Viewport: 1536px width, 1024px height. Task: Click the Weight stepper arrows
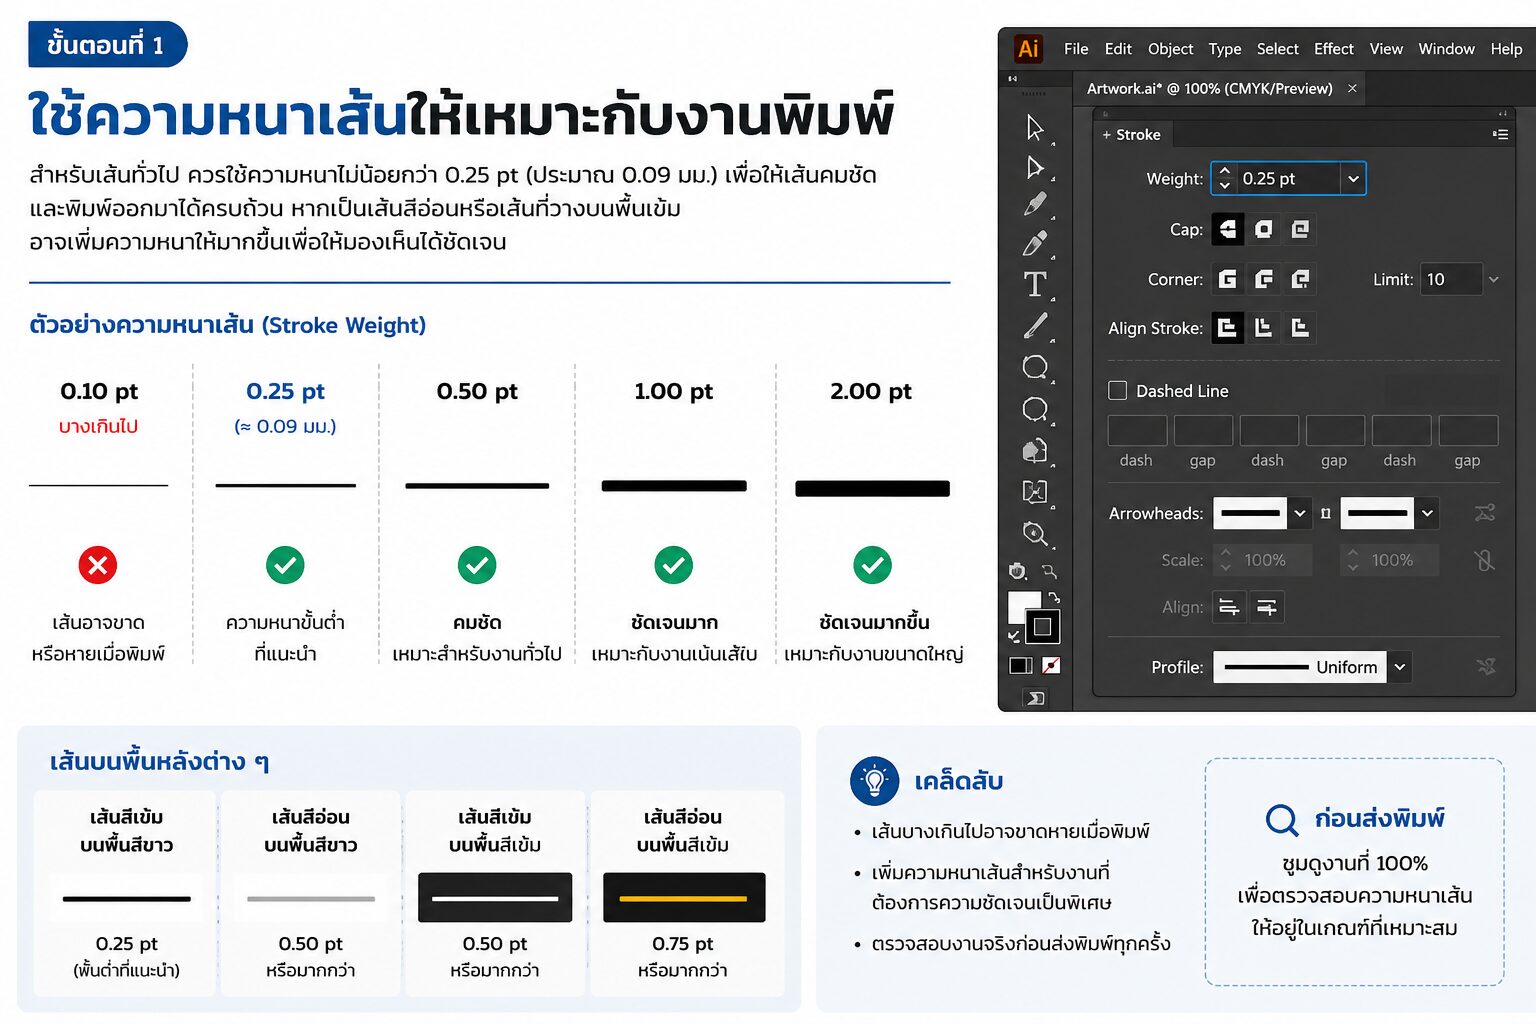click(x=1224, y=178)
